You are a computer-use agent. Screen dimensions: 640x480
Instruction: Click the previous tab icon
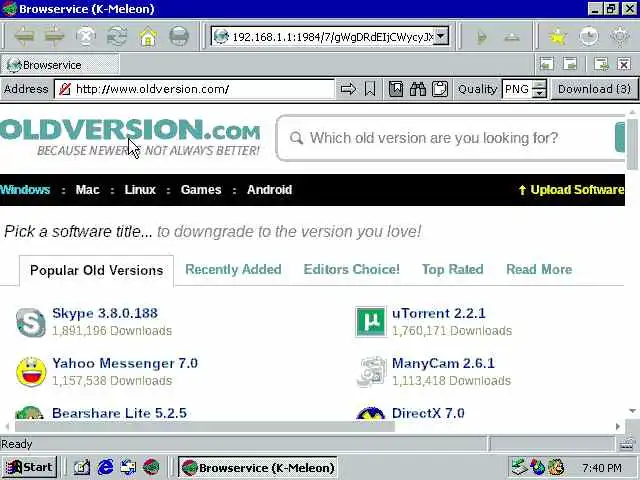(x=547, y=64)
